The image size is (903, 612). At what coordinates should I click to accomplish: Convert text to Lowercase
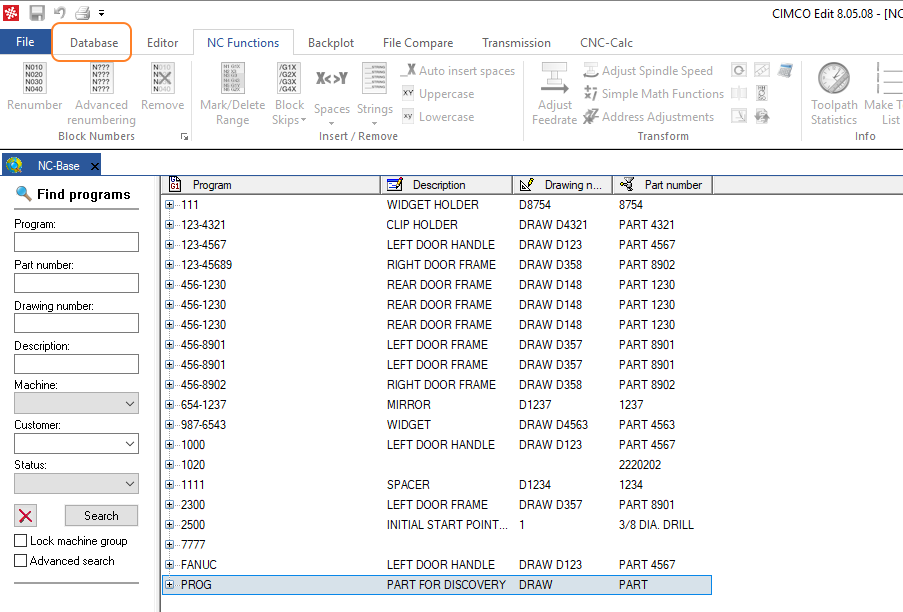point(438,117)
